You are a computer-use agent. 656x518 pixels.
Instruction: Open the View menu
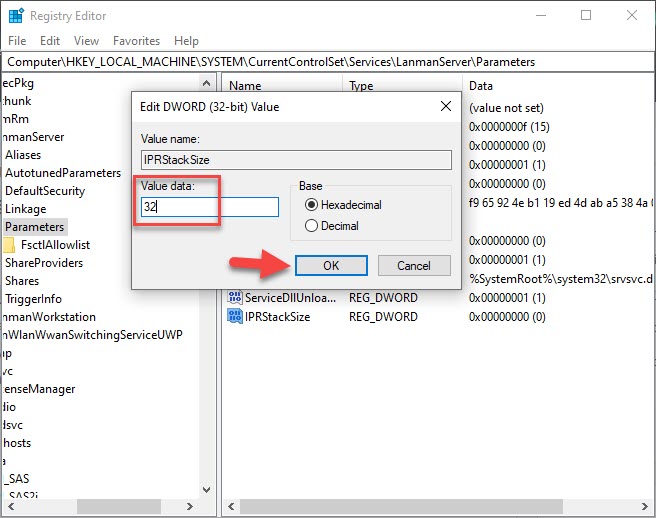coord(86,41)
